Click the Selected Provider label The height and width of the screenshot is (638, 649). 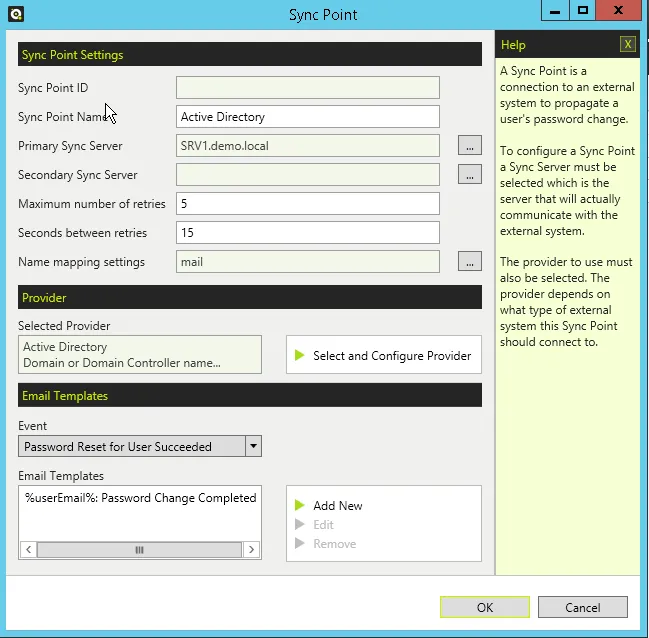pyautogui.click(x=64, y=325)
